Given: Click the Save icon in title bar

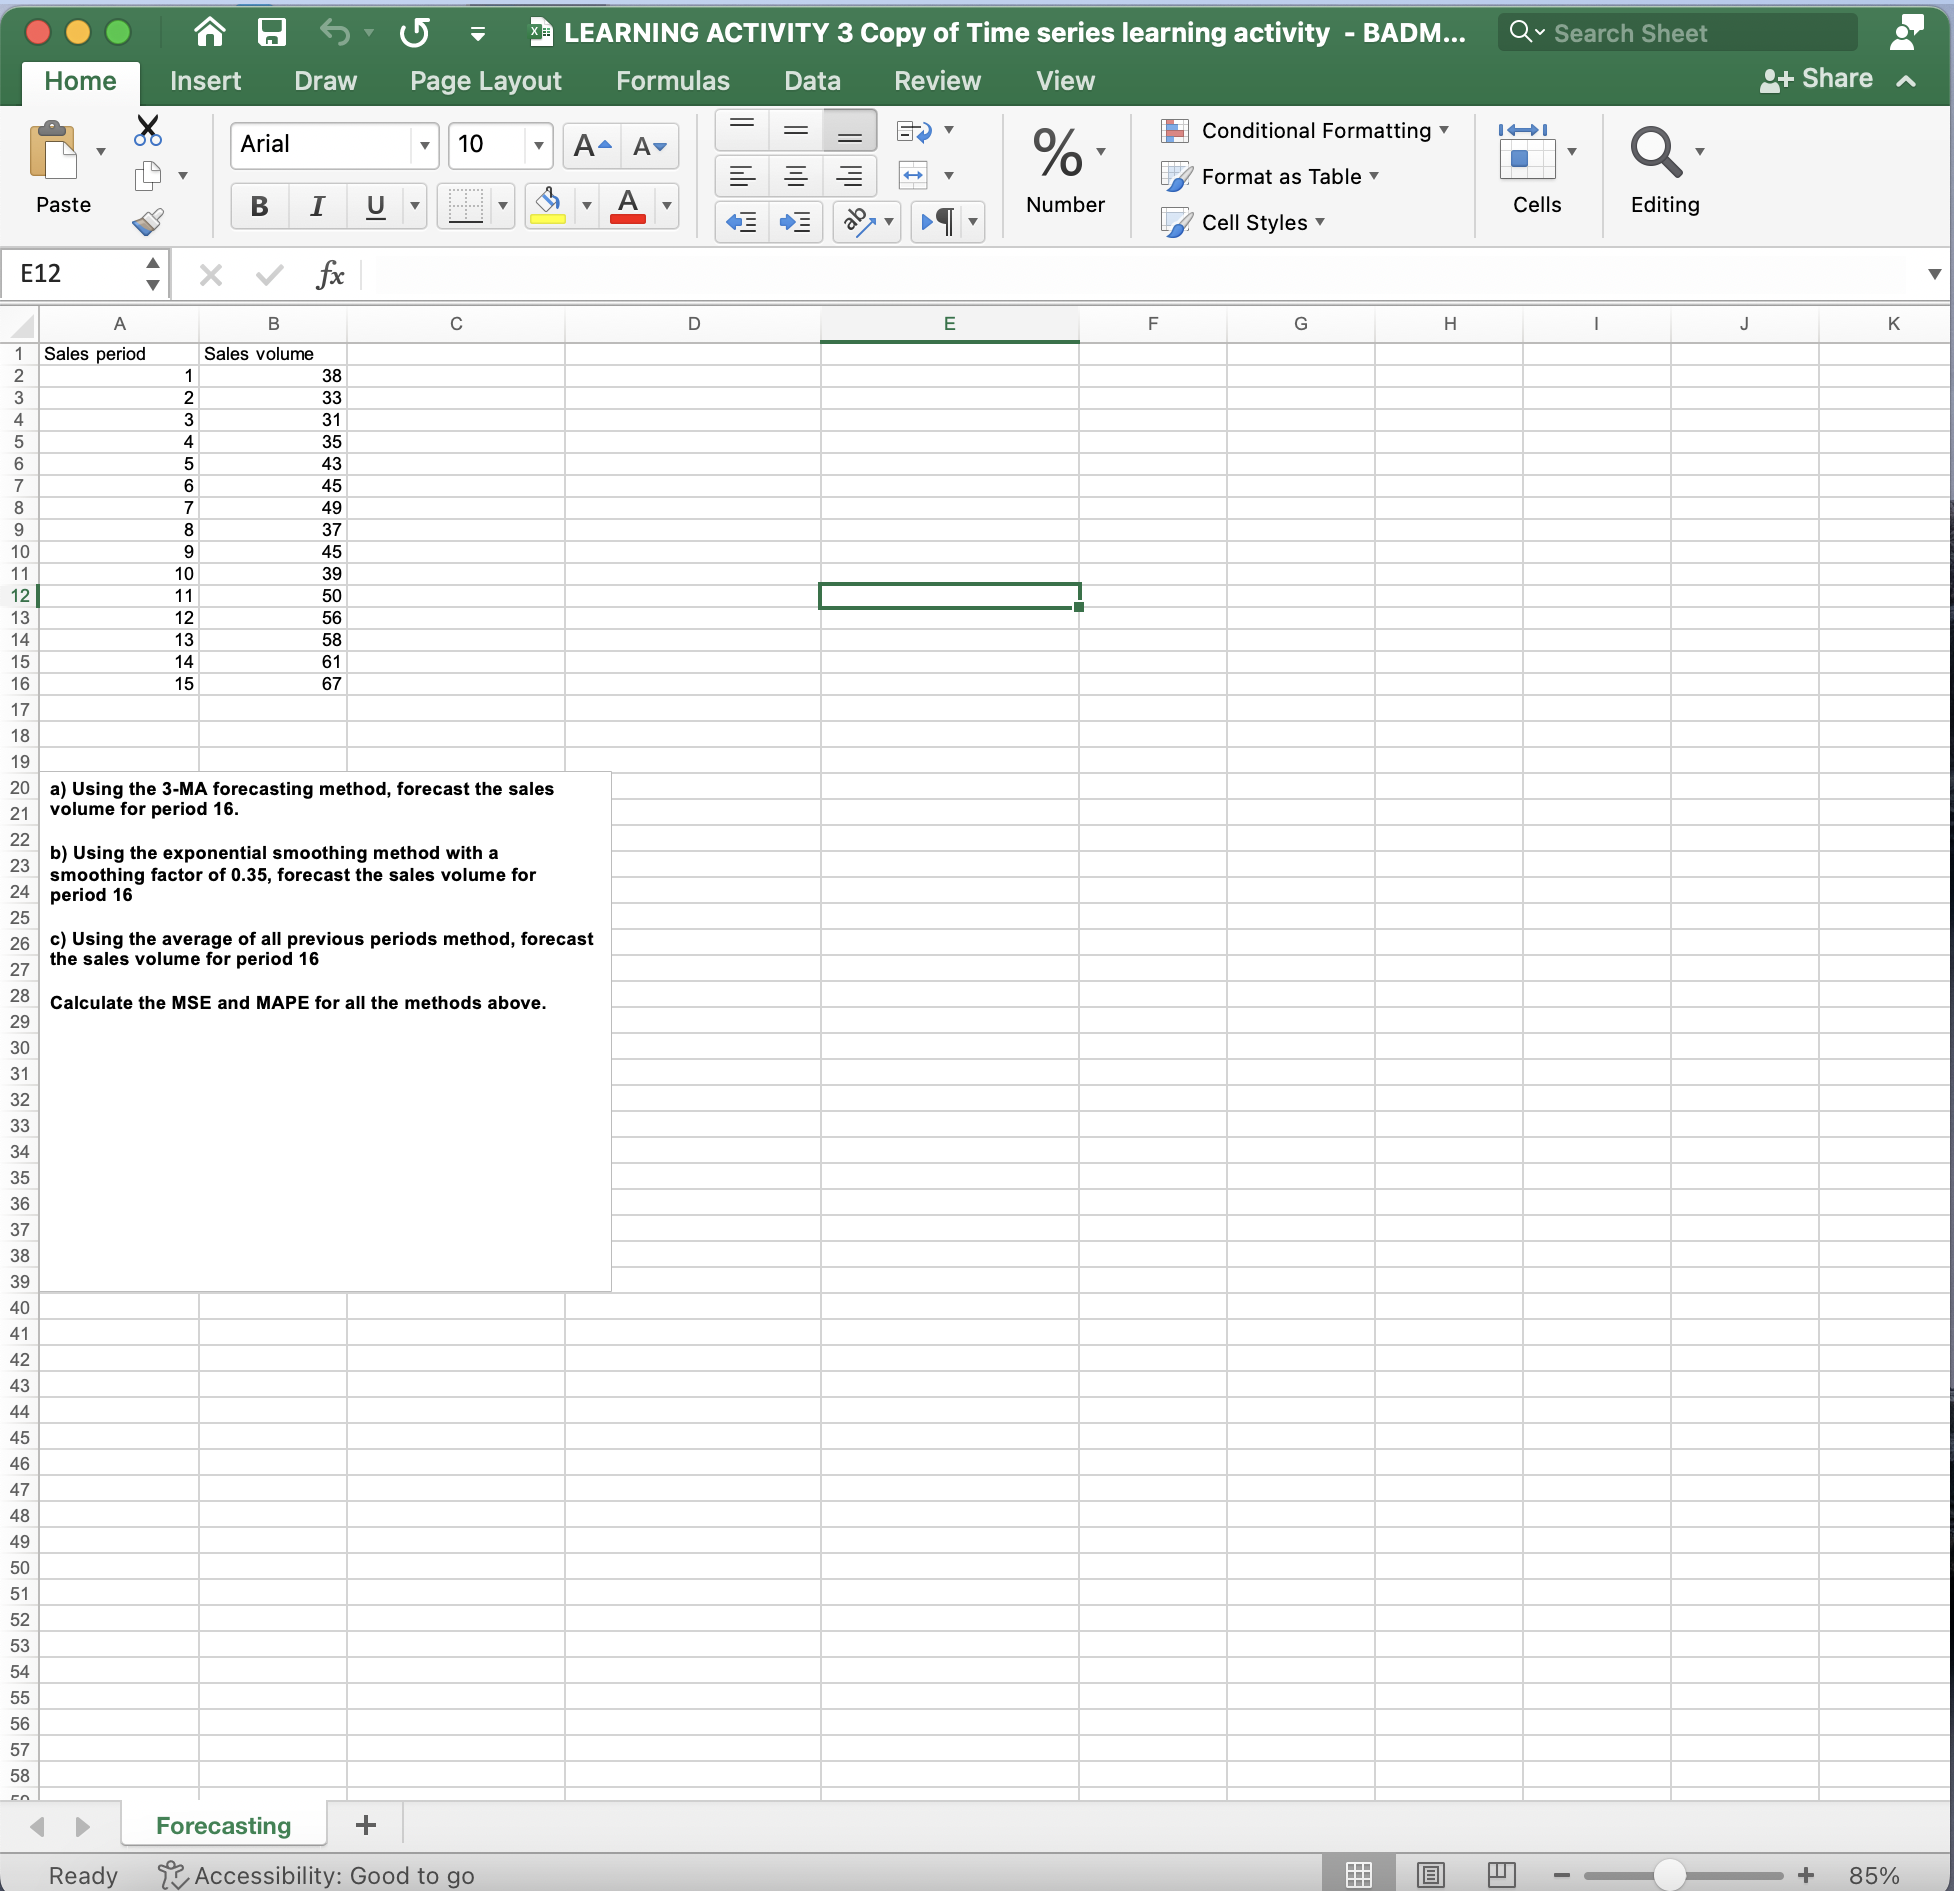Looking at the screenshot, I should coord(271,33).
